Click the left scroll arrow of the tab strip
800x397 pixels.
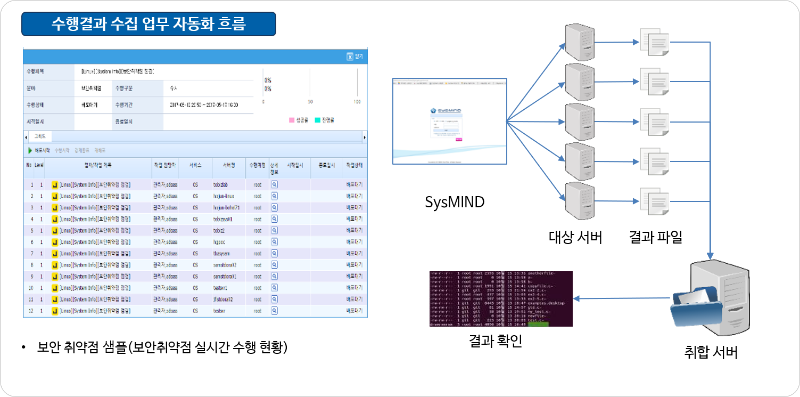pyautogui.click(x=26, y=137)
